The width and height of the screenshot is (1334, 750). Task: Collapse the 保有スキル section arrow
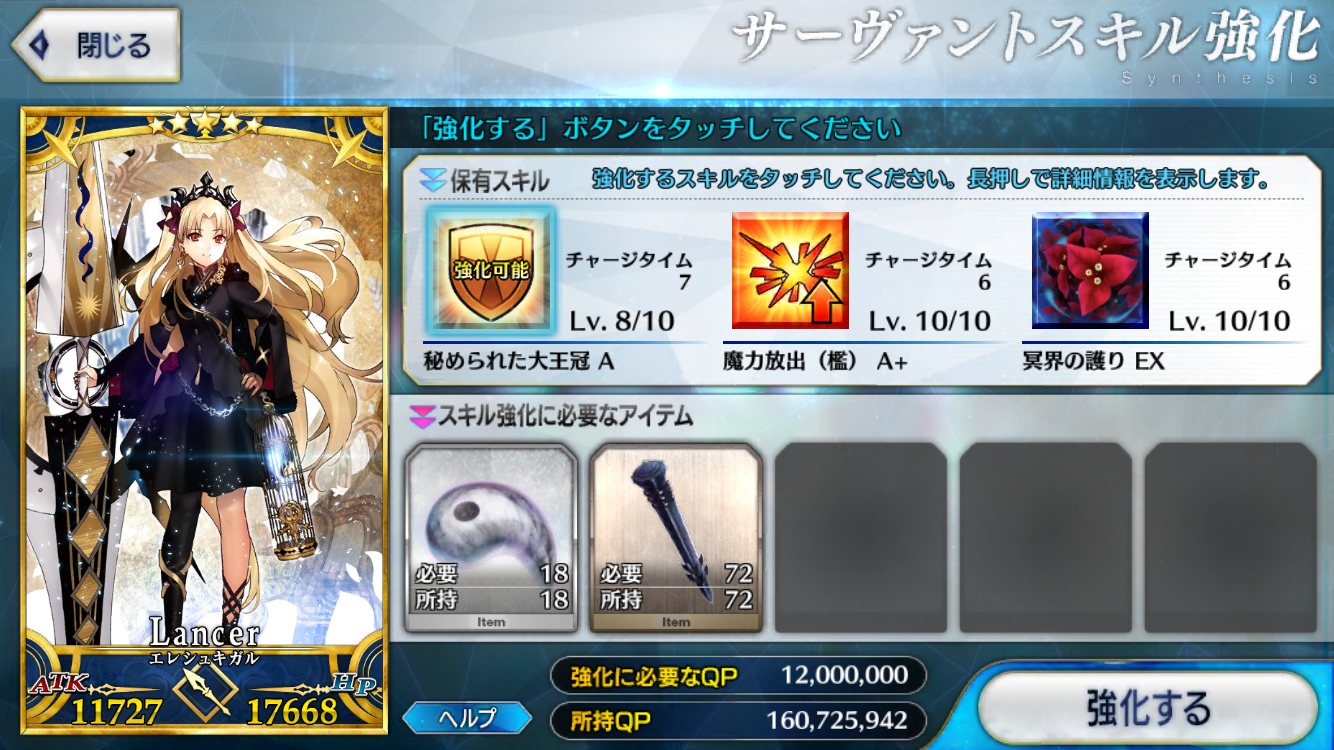(432, 181)
